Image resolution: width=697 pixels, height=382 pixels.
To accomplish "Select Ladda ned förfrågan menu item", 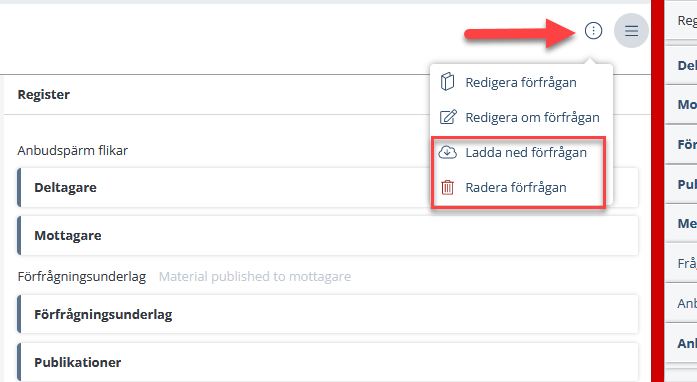I will 526,153.
